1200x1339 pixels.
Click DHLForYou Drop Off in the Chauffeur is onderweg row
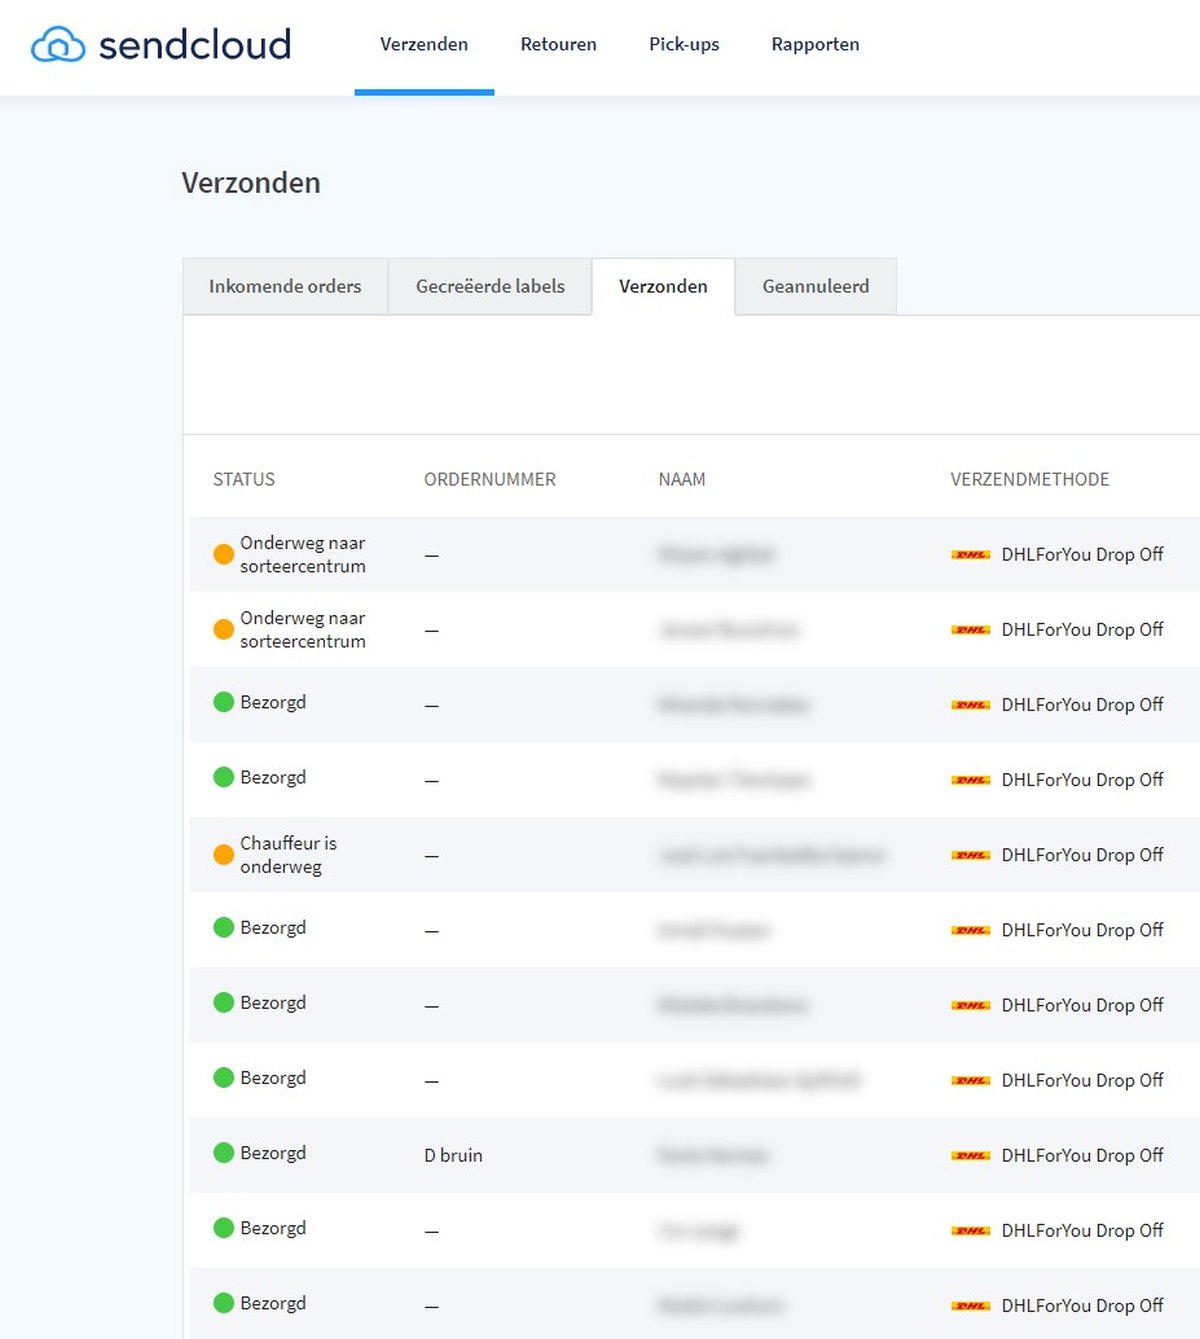[x=1082, y=855]
